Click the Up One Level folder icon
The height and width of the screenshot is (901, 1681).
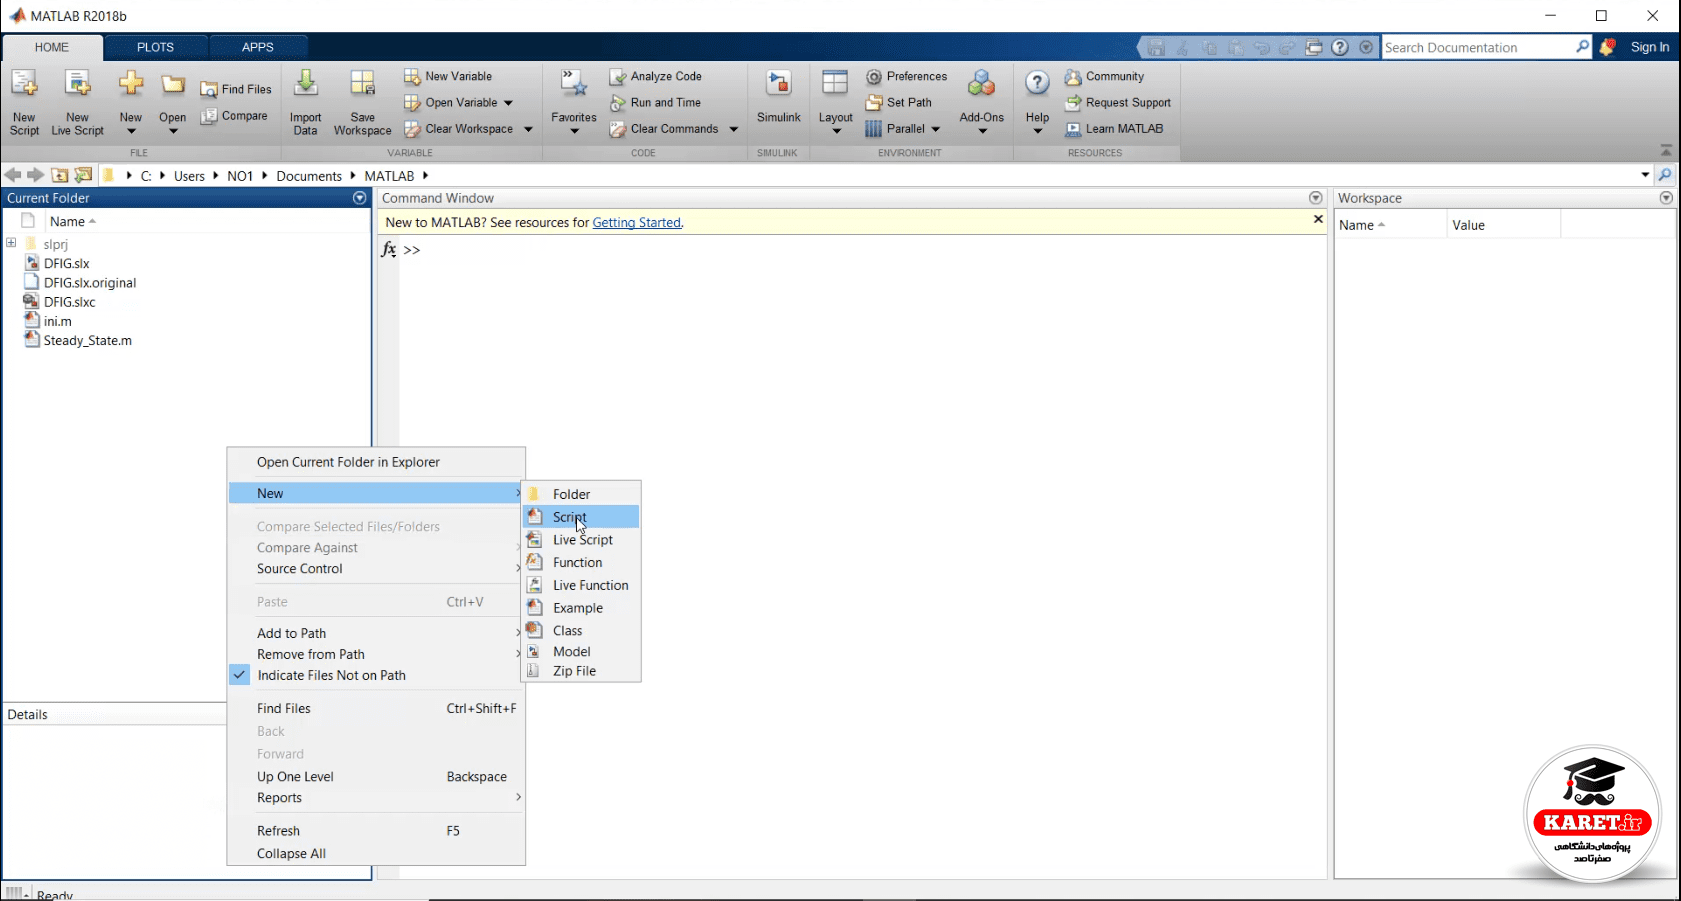pyautogui.click(x=59, y=175)
